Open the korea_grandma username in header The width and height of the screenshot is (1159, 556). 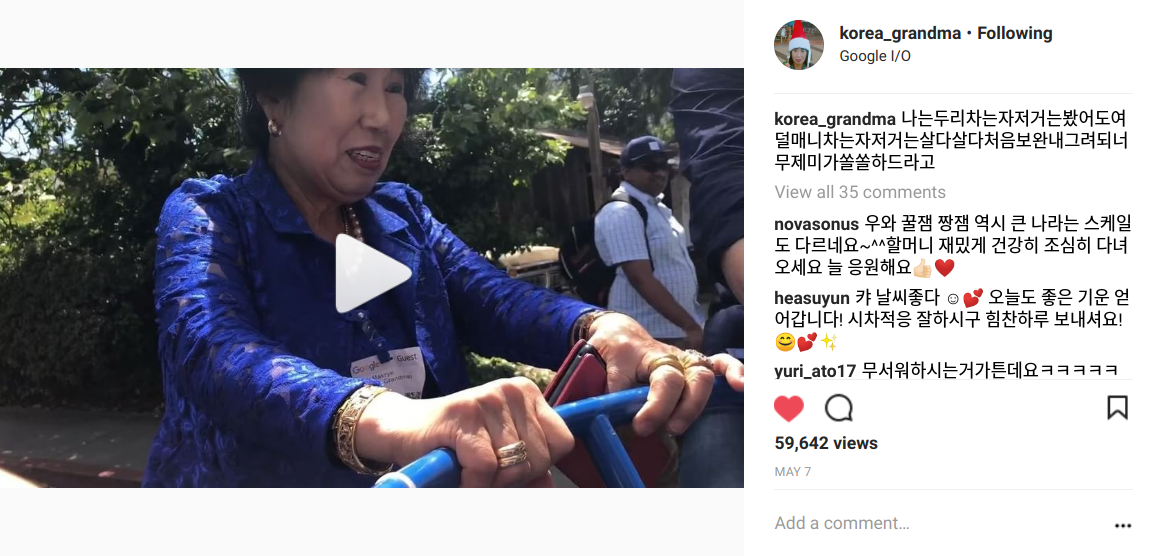900,33
